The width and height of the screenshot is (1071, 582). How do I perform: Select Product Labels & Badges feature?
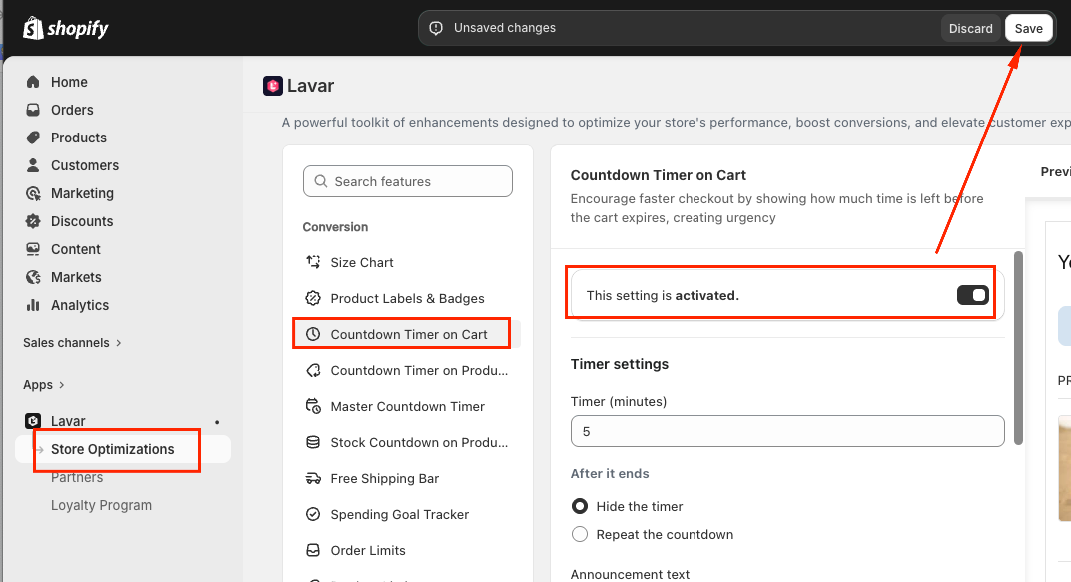click(407, 299)
